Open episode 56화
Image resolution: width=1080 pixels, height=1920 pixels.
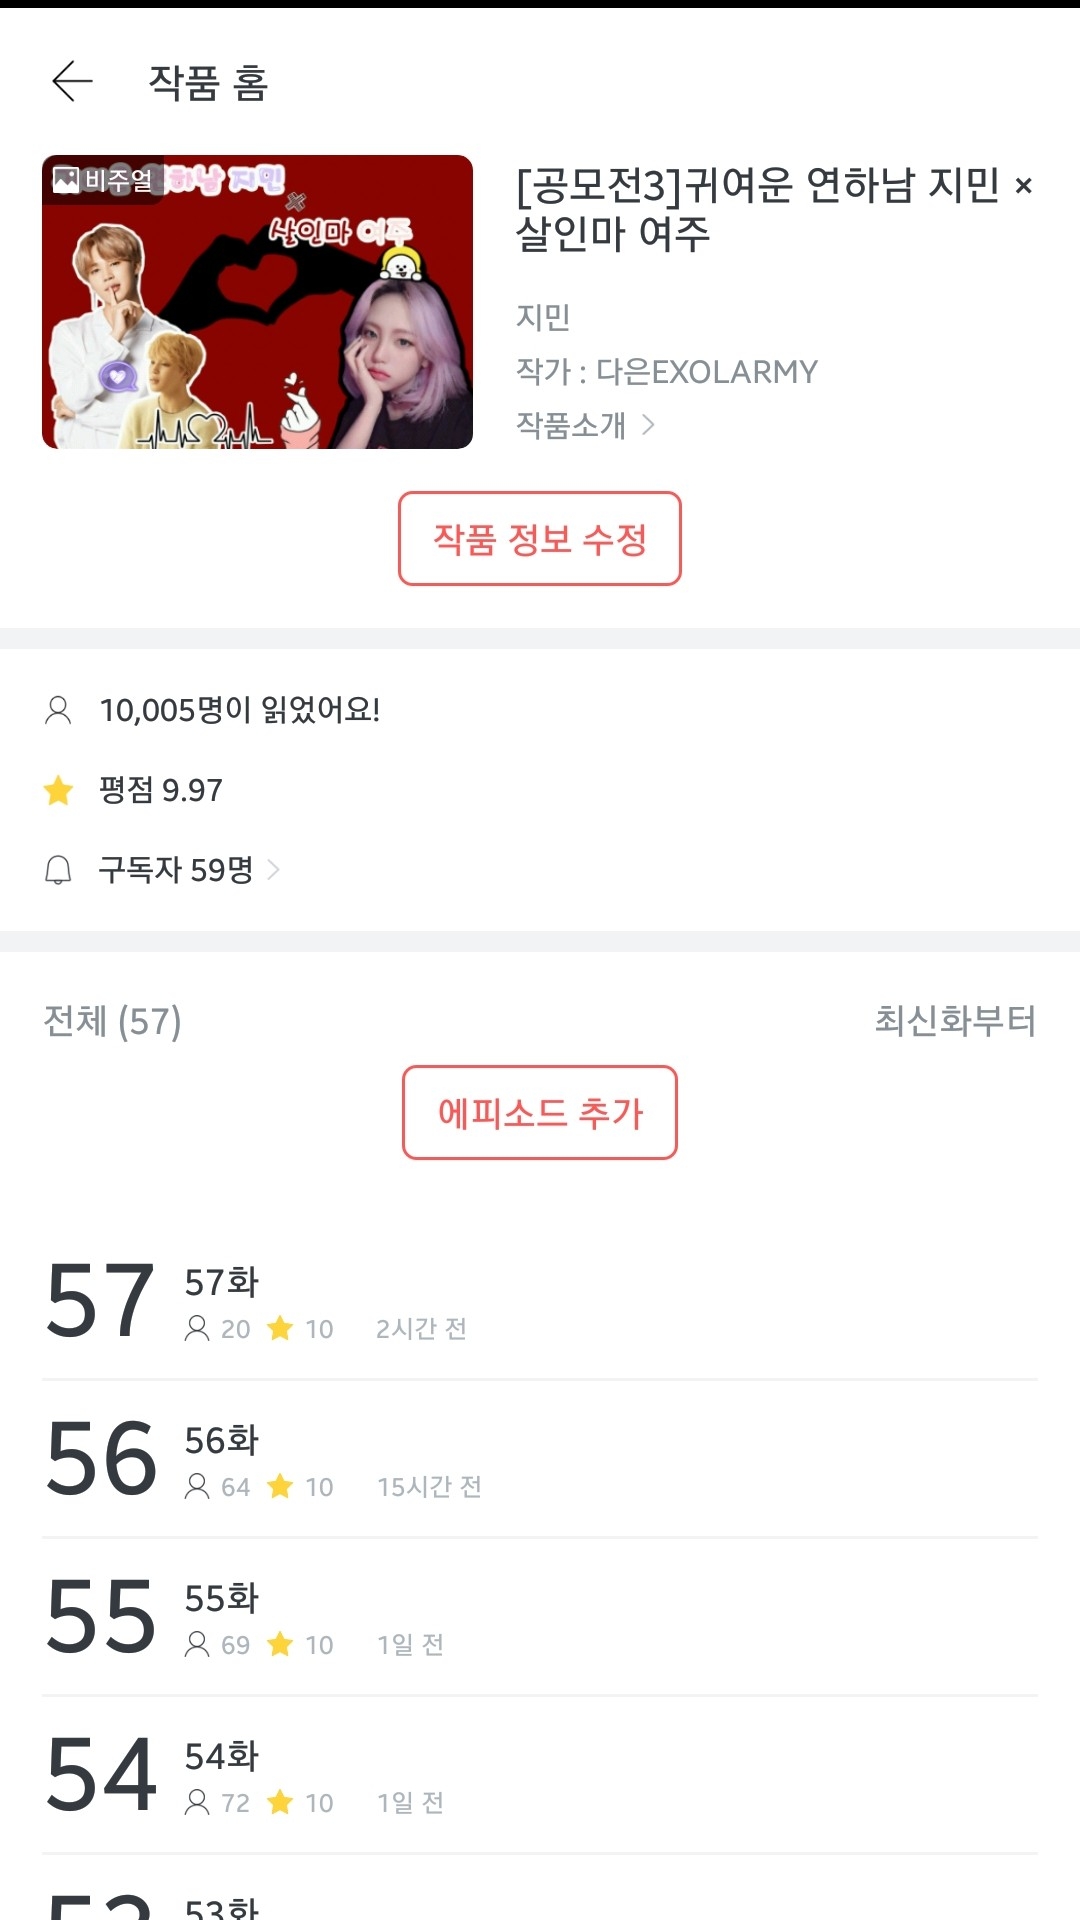click(222, 1440)
